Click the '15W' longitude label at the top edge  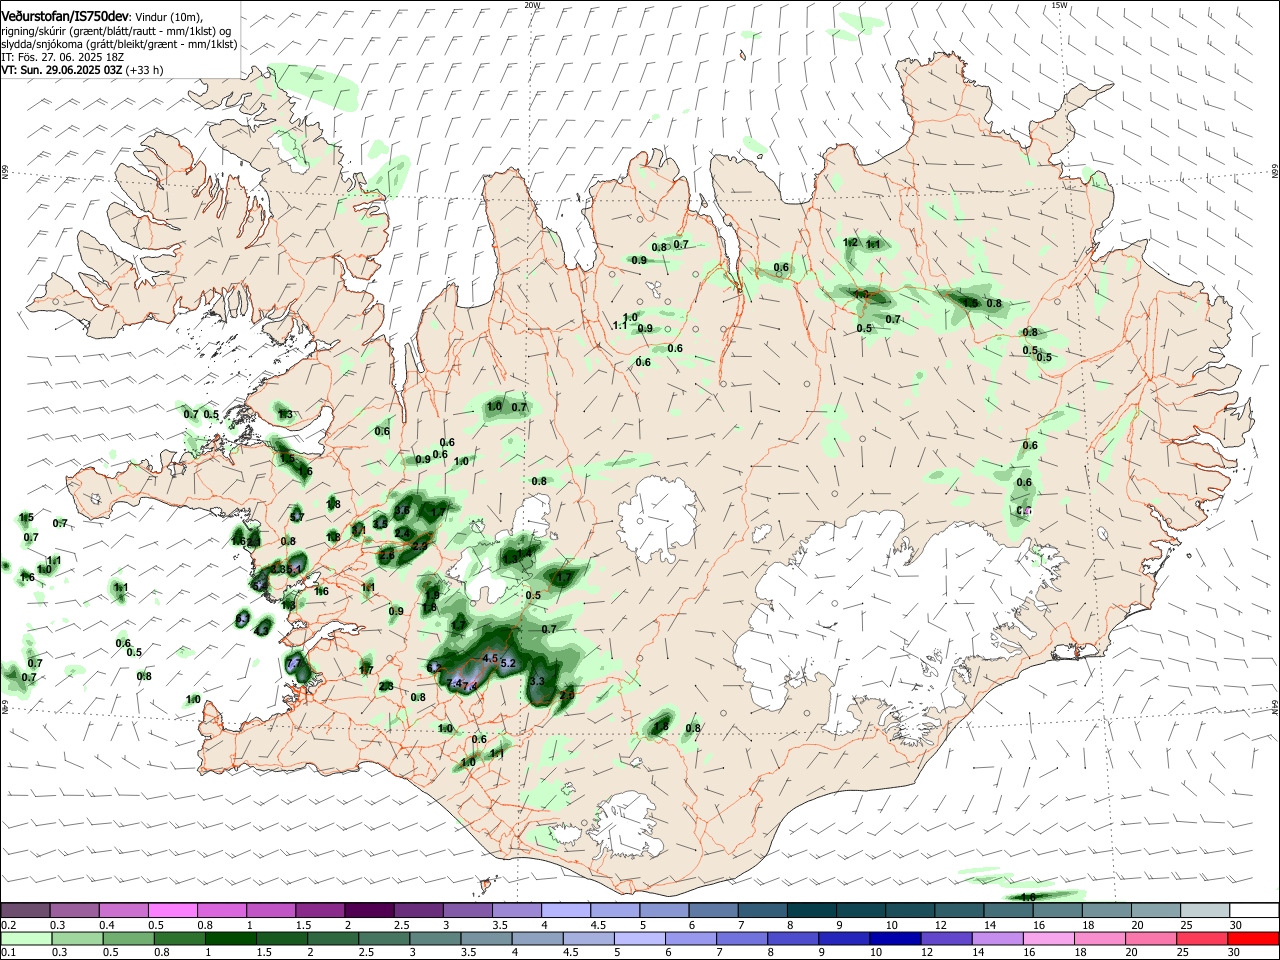[1059, 5]
